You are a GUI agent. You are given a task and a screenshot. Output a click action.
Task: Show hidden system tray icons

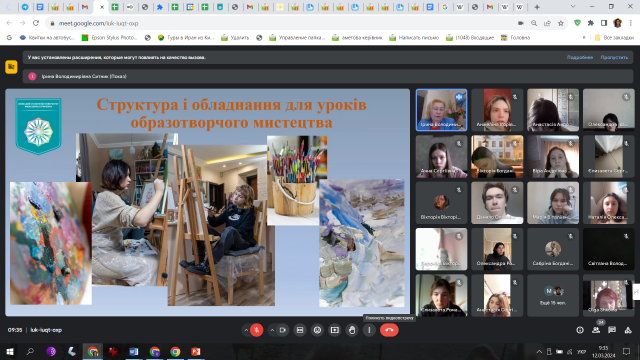pos(539,351)
